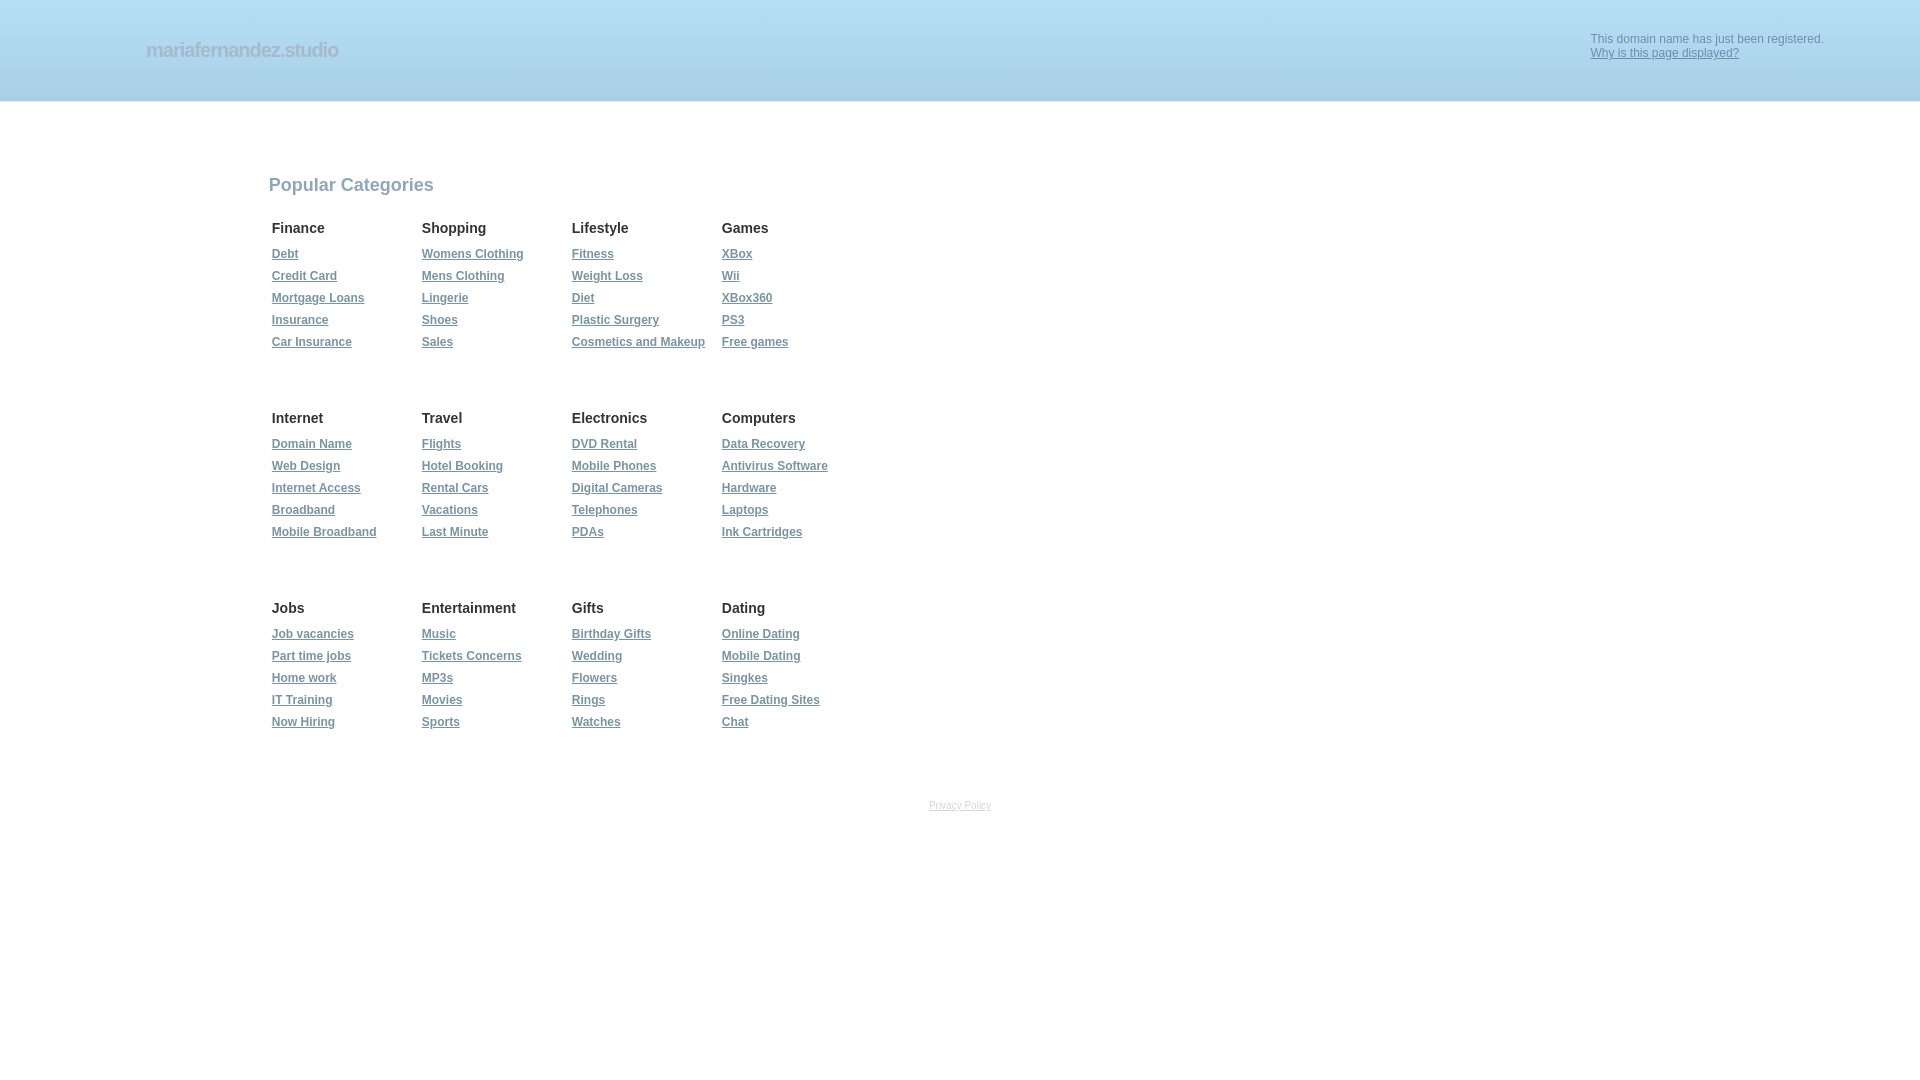This screenshot has height=1080, width=1920.
Task: Click the Mobile Broadband link
Action: (x=323, y=532)
